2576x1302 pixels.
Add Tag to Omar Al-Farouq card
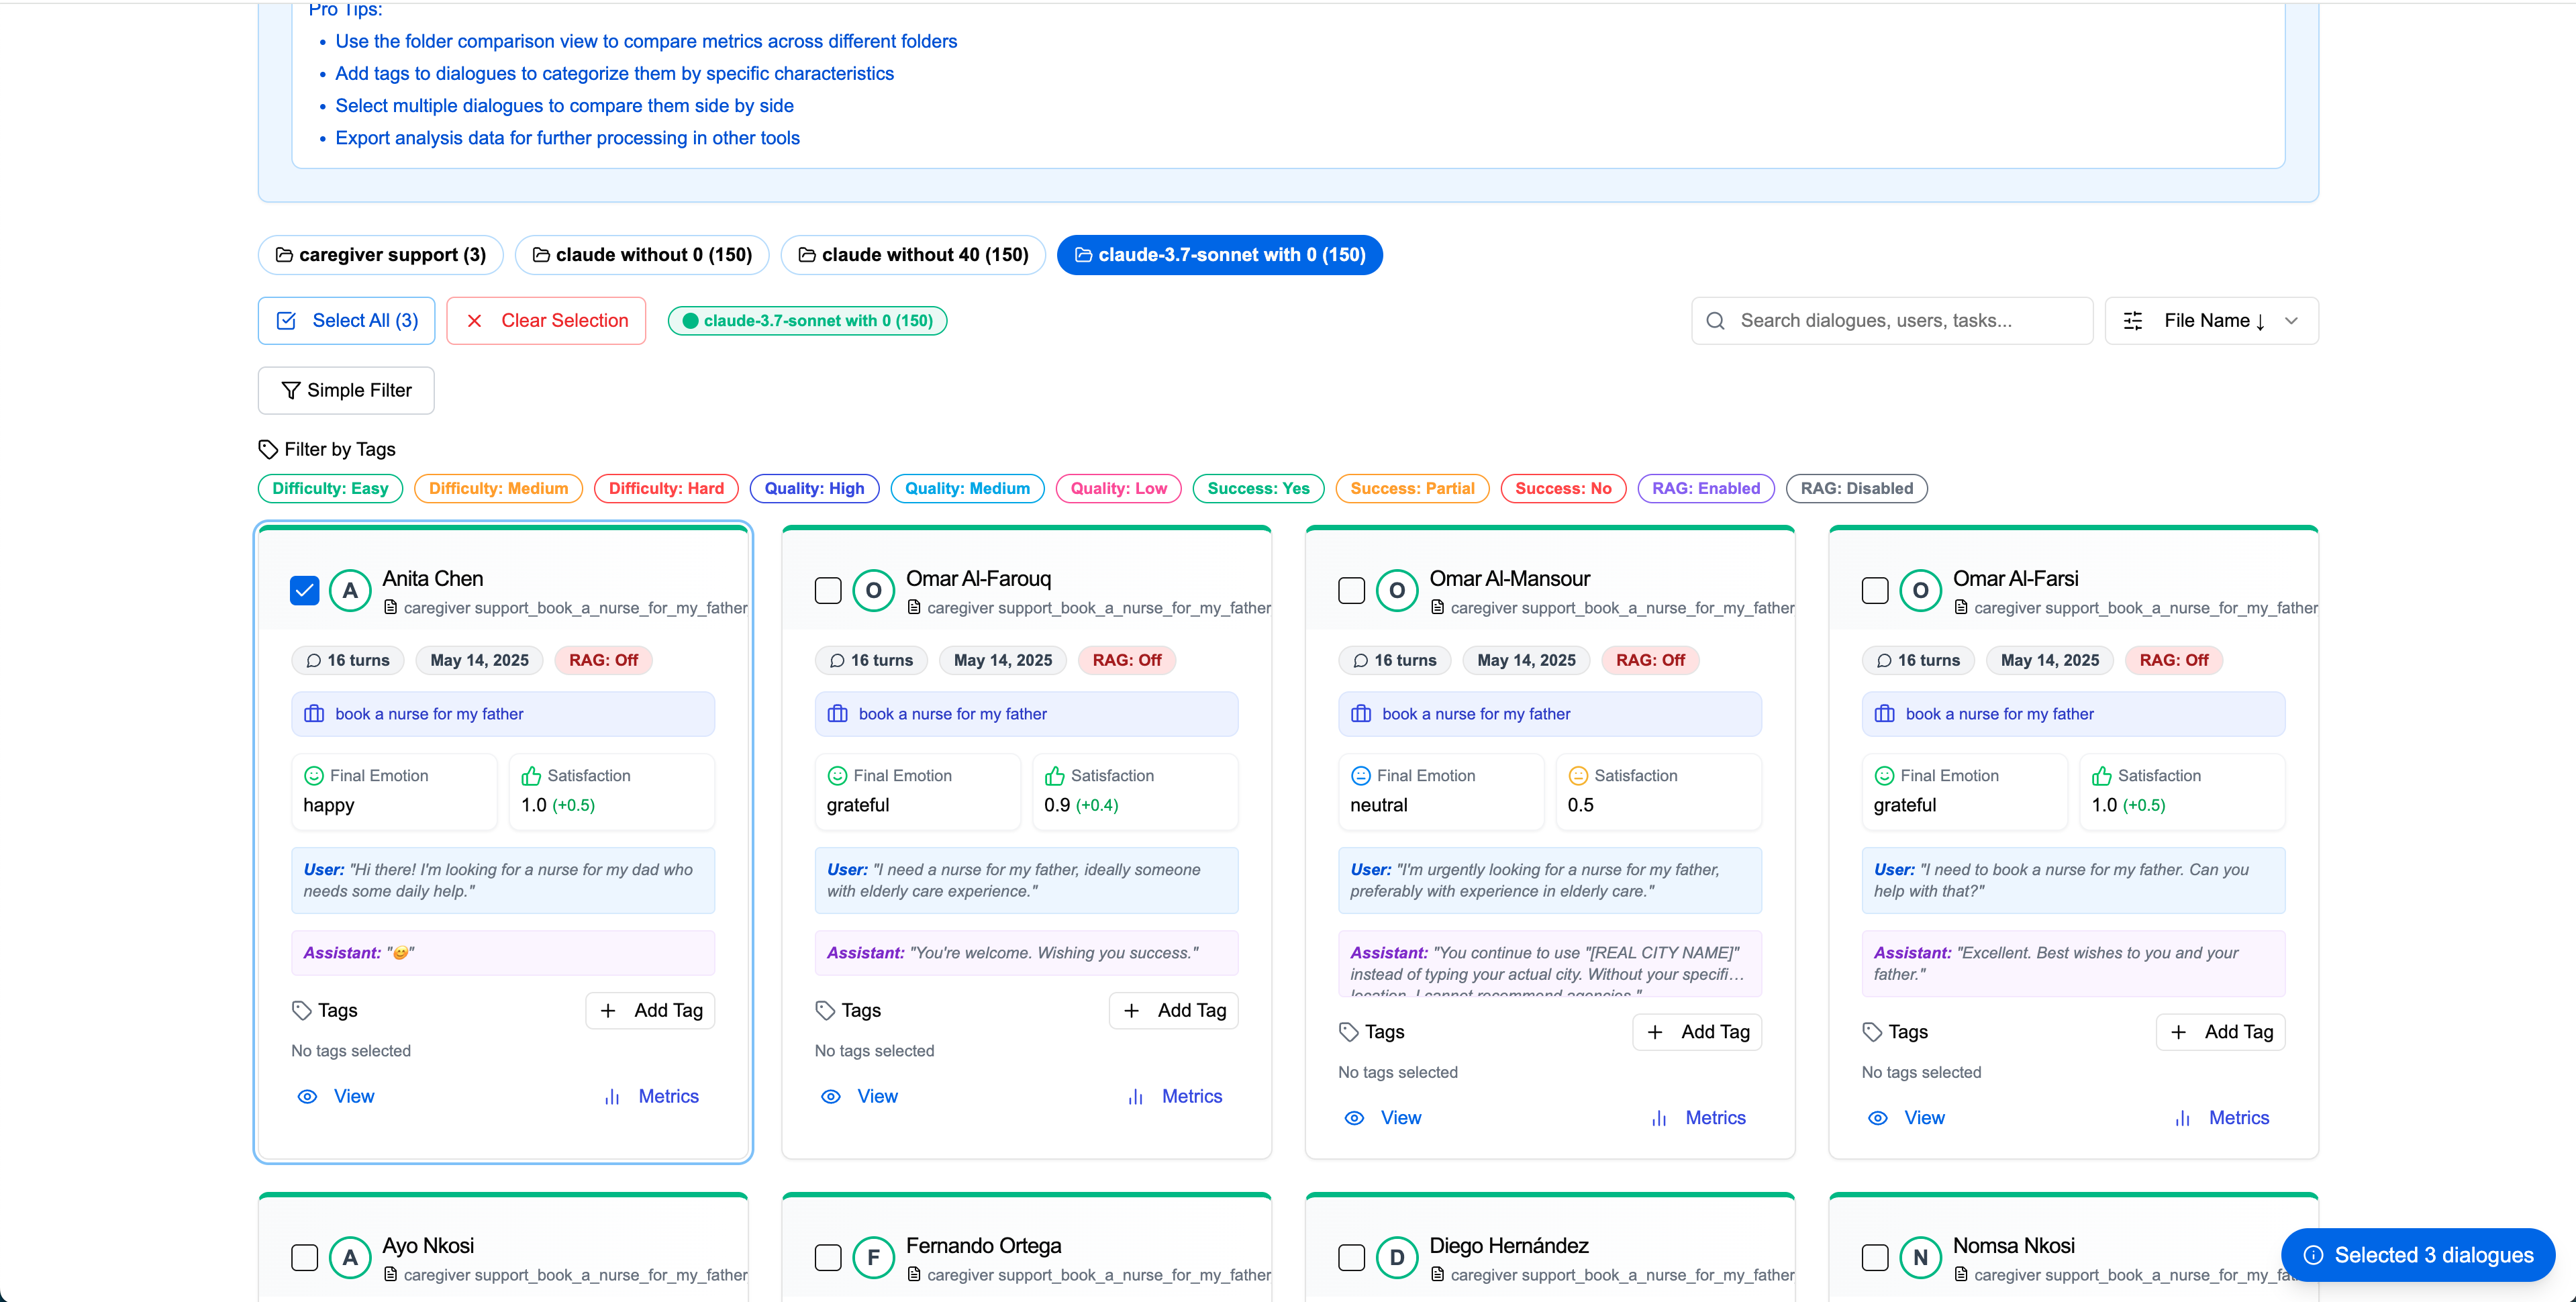(1174, 1010)
